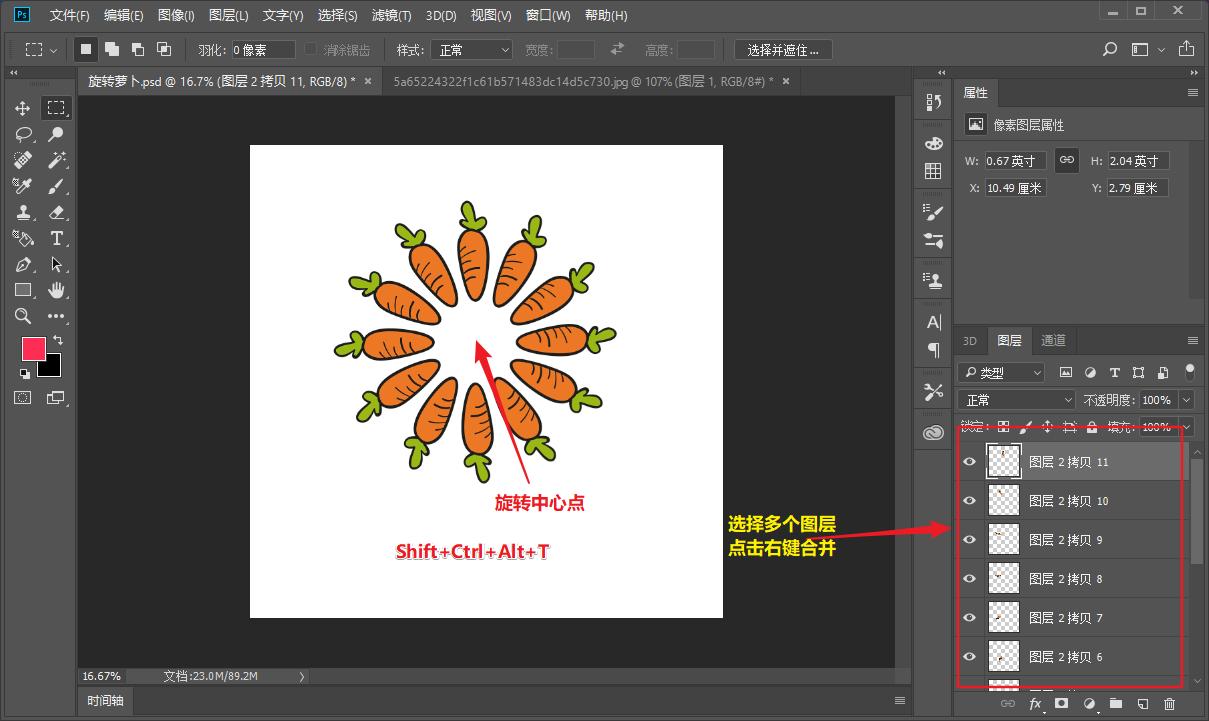1209x721 pixels.
Task: Delete layer using trash icon
Action: (x=1169, y=704)
